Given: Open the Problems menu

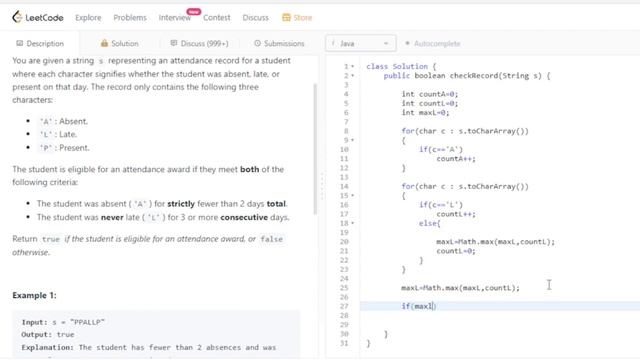Looking at the screenshot, I should (x=130, y=18).
